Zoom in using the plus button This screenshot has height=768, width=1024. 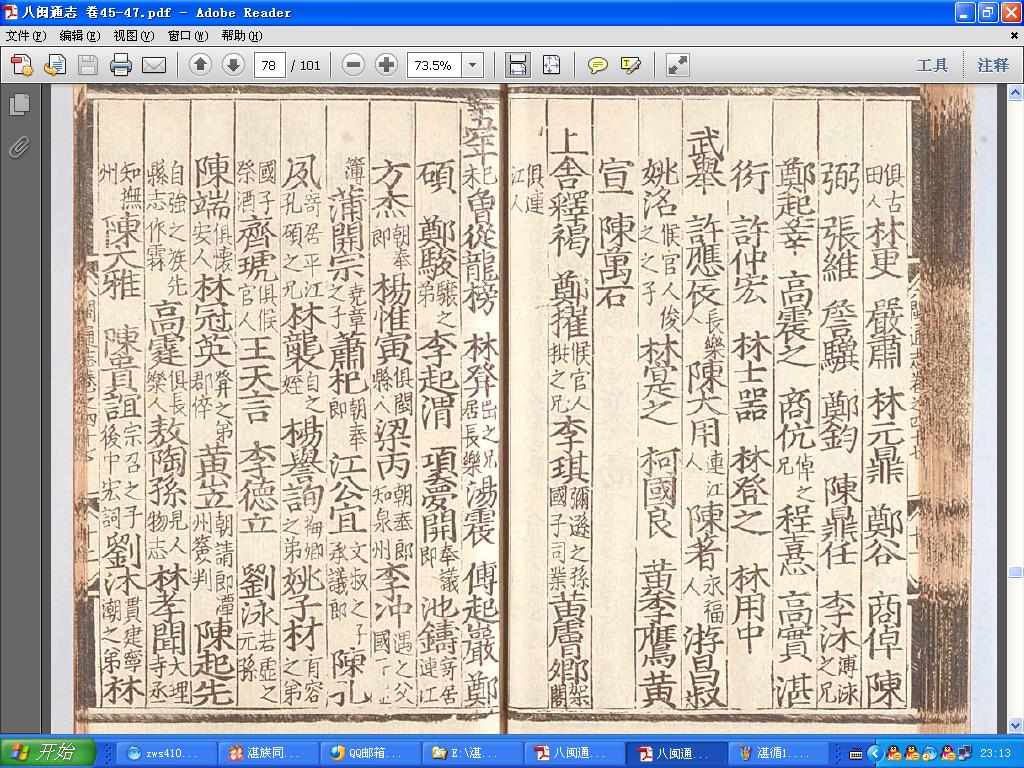click(x=387, y=65)
